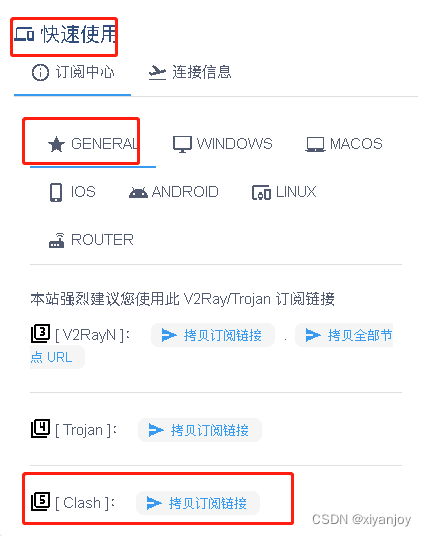
Task: Click the numbered 5 icon beside Clash
Action: click(40, 502)
